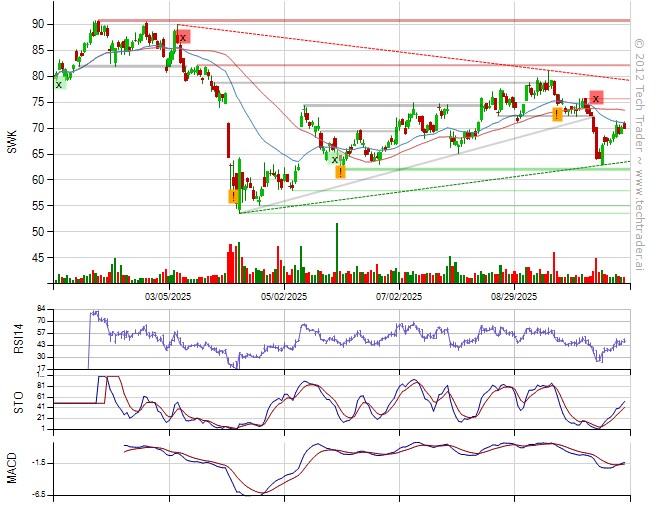This screenshot has height=514, width=657.
Task: Click the 50 price level label
Action: [37, 232]
